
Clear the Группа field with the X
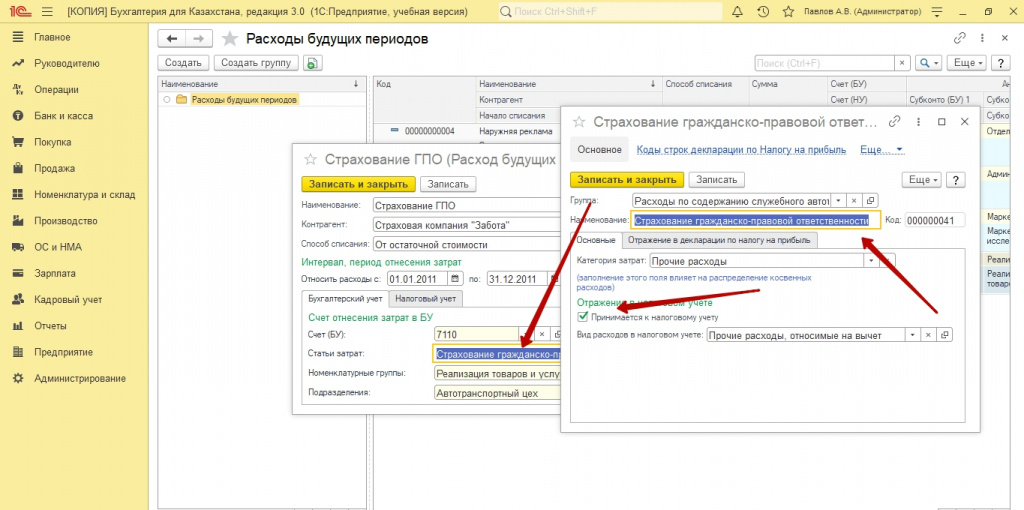854,201
